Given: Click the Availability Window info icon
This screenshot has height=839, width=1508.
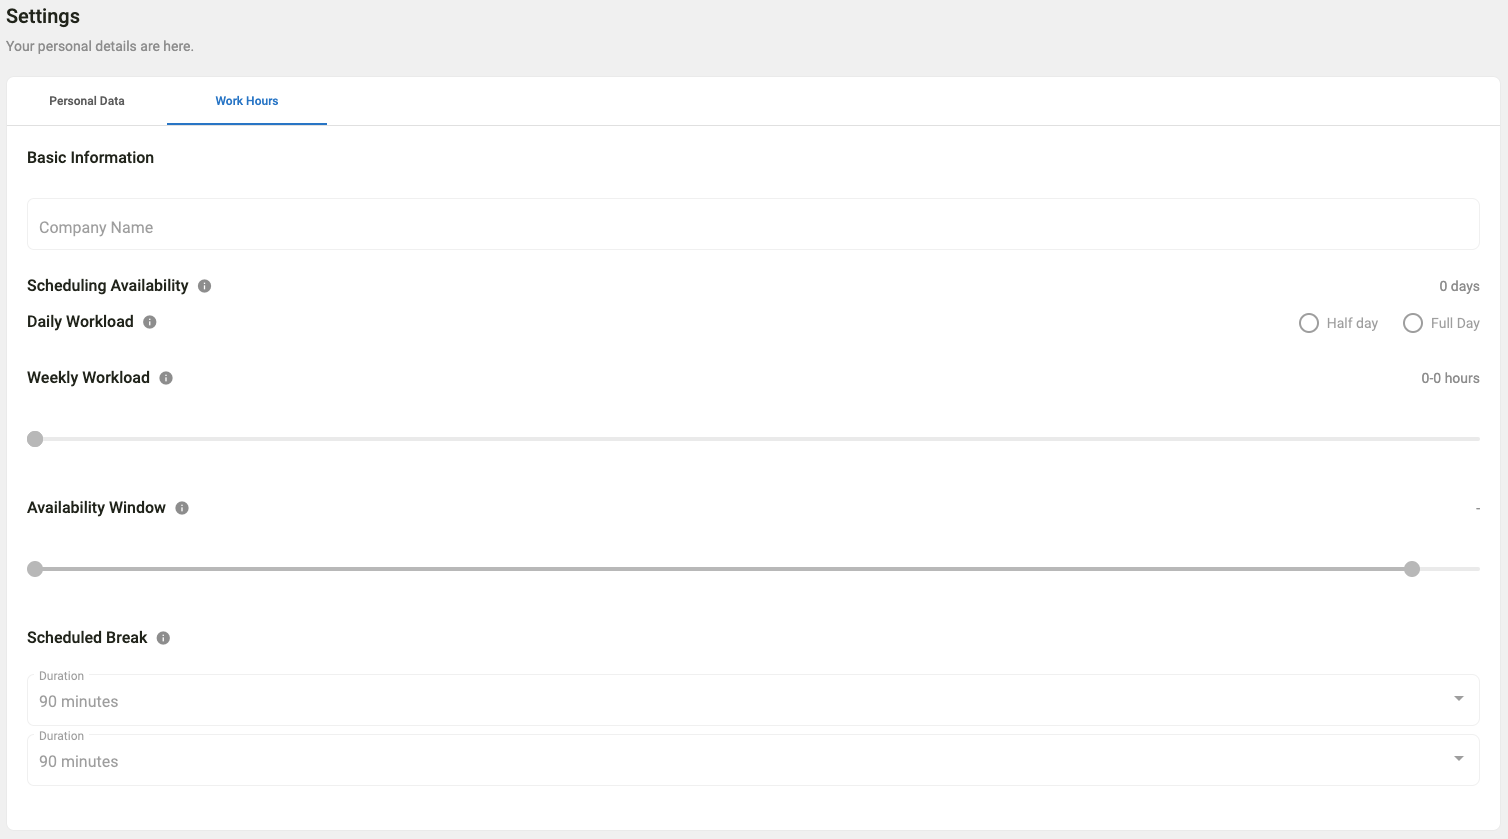Looking at the screenshot, I should coord(182,508).
